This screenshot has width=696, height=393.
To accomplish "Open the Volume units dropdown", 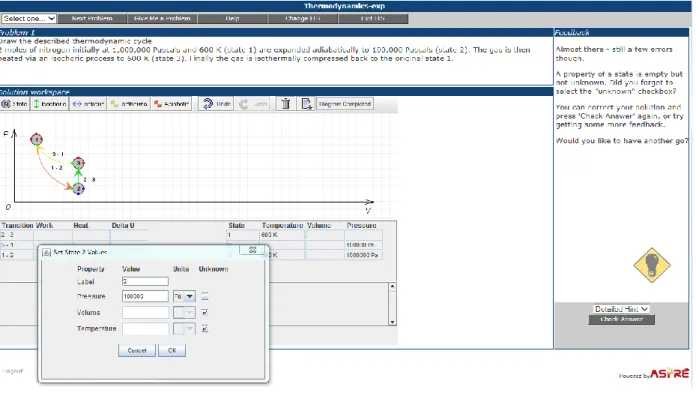I will click(184, 313).
